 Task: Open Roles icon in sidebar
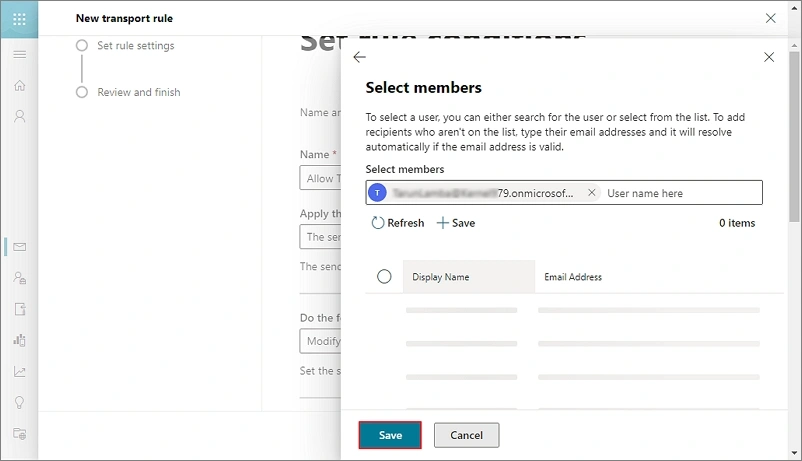click(19, 278)
